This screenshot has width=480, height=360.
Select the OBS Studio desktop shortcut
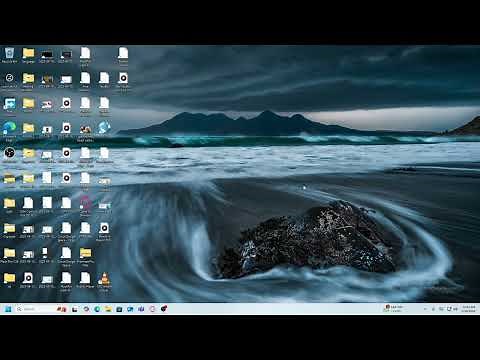(x=9, y=155)
